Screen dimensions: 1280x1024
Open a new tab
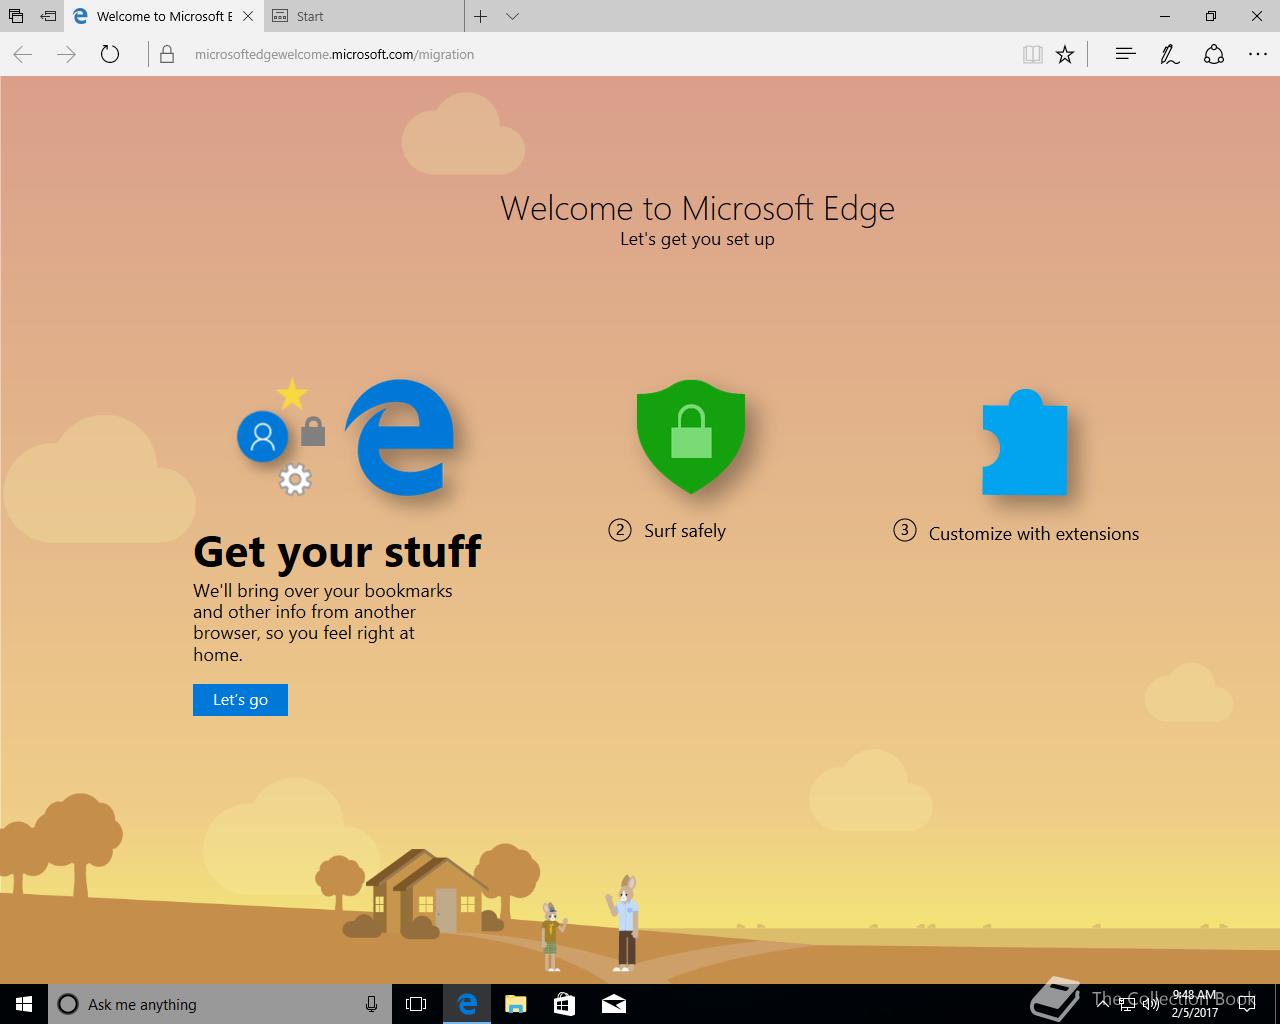(480, 16)
